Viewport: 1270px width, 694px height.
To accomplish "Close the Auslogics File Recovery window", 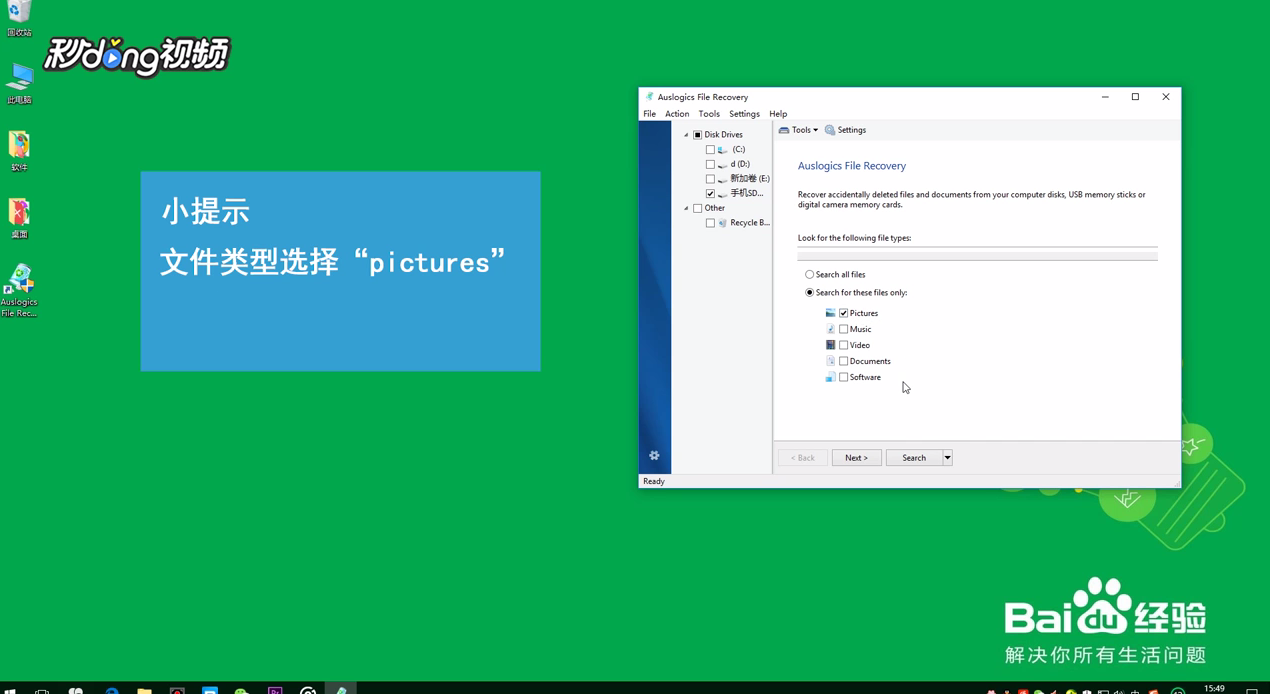I will point(1166,97).
